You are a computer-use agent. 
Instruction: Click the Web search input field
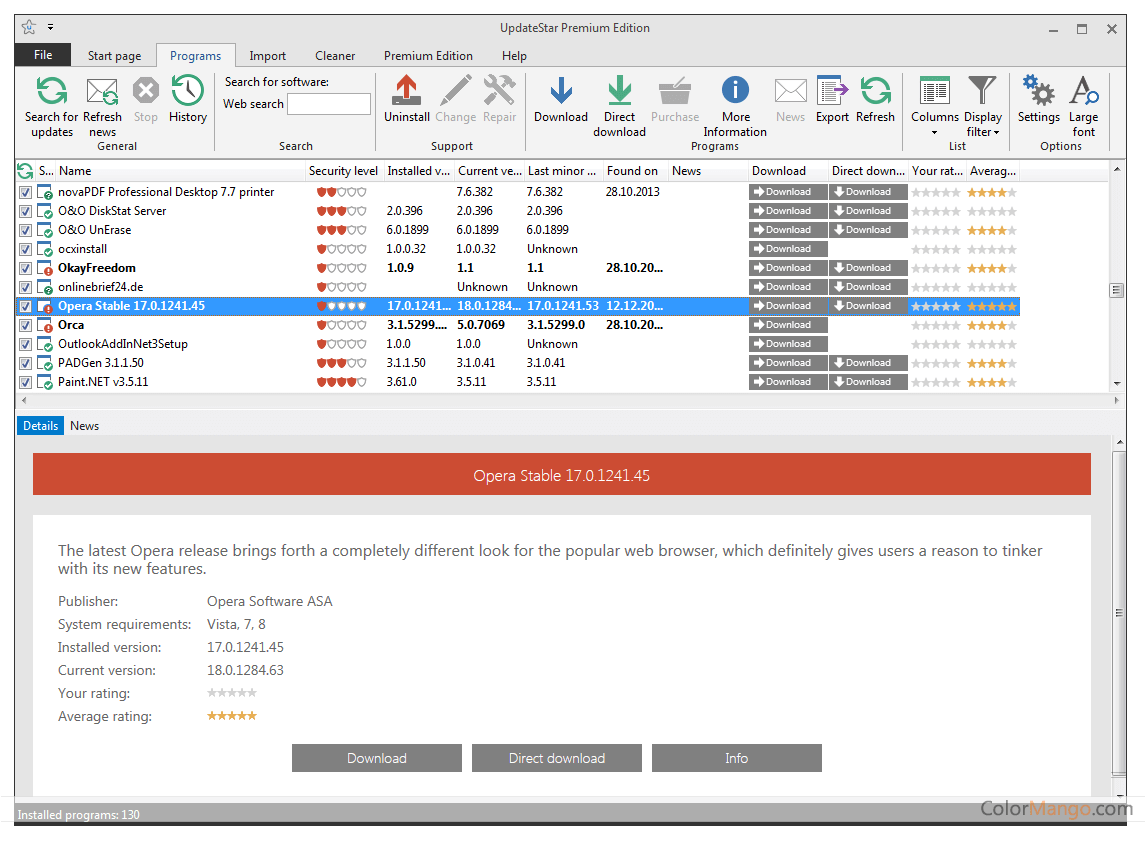329,104
